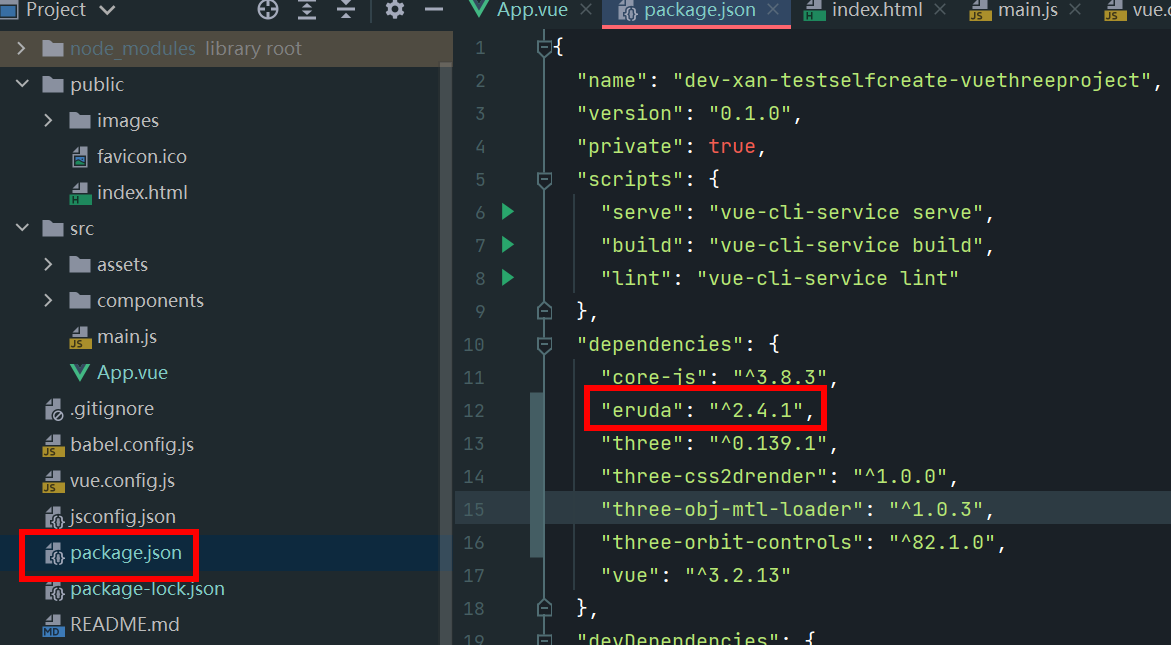Click the fold end marker on line 18
This screenshot has width=1171, height=645.
(544, 608)
